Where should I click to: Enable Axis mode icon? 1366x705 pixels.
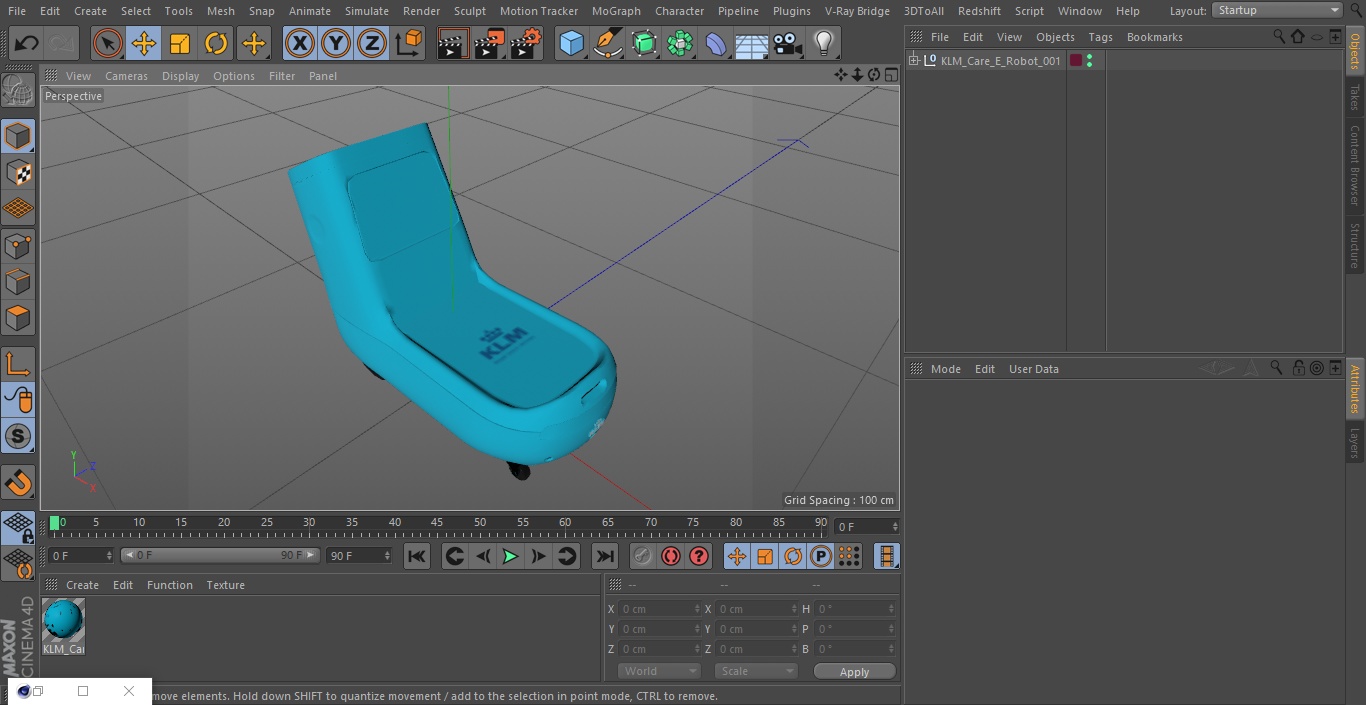point(18,364)
